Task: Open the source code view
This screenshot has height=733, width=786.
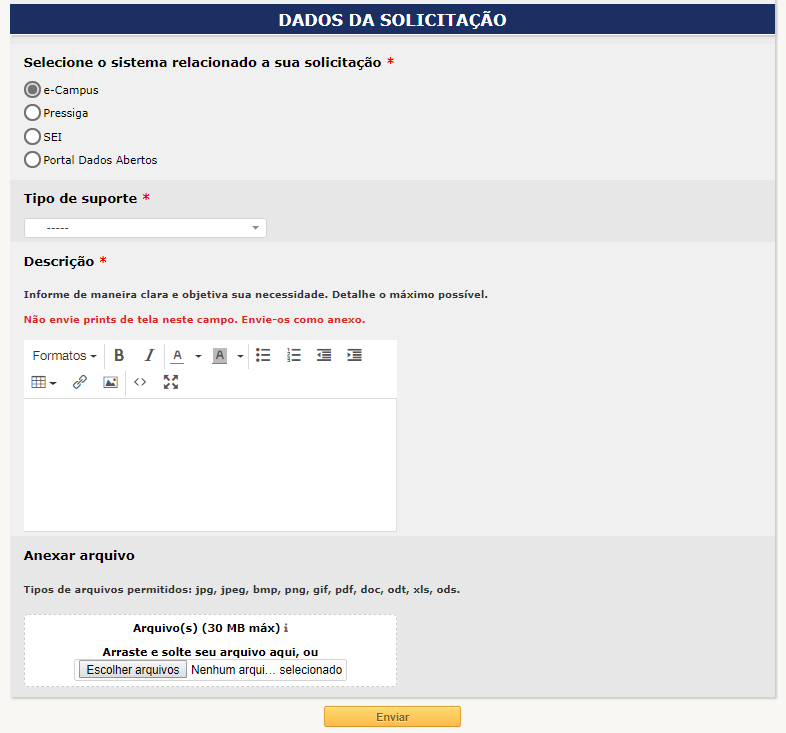Action: click(140, 382)
